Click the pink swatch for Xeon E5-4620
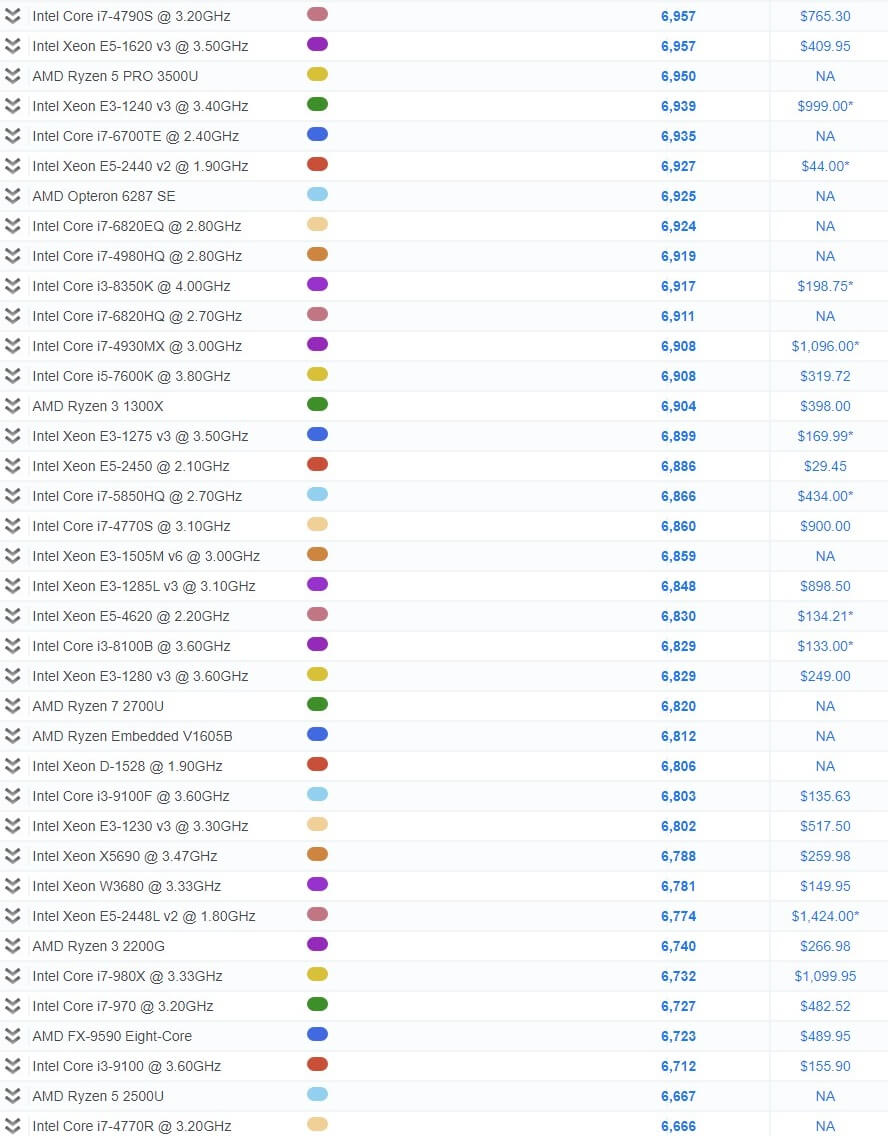 pyautogui.click(x=317, y=614)
